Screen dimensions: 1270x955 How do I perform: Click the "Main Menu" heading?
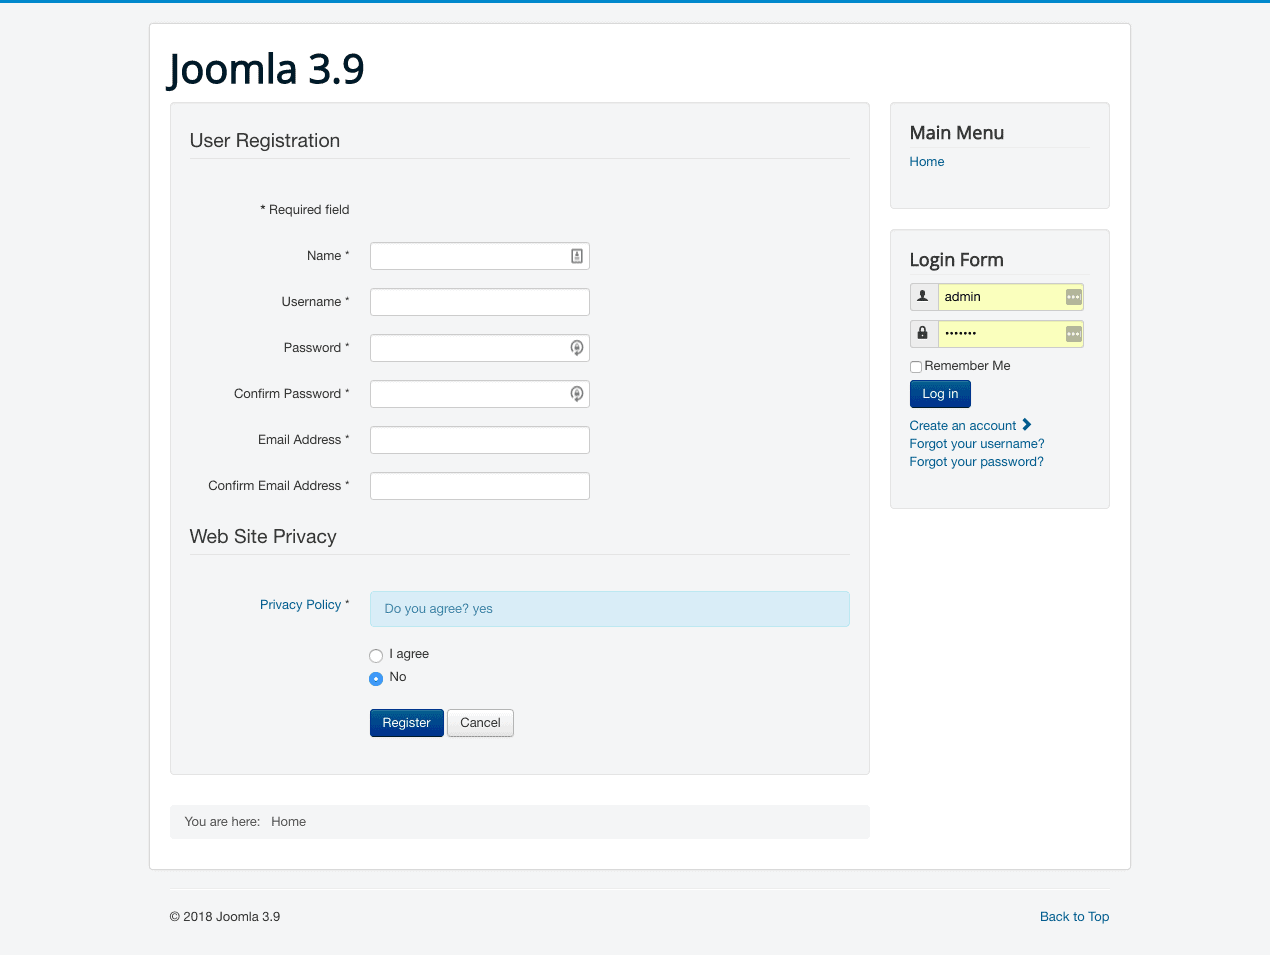pos(957,133)
